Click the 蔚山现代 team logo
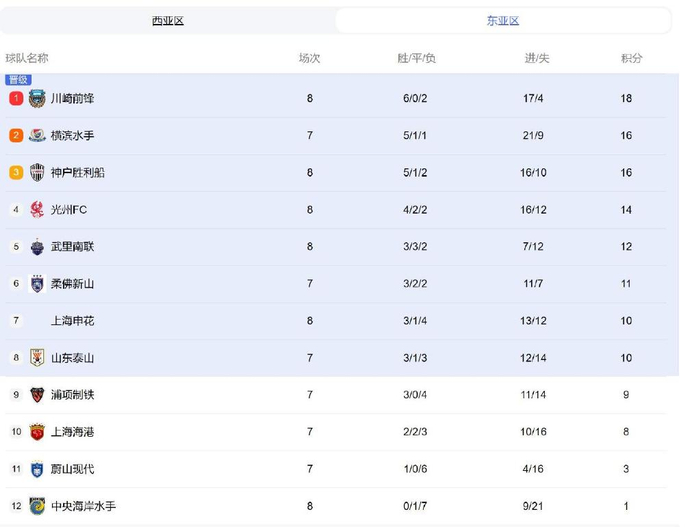Viewport: 700px width, 527px height. point(37,468)
